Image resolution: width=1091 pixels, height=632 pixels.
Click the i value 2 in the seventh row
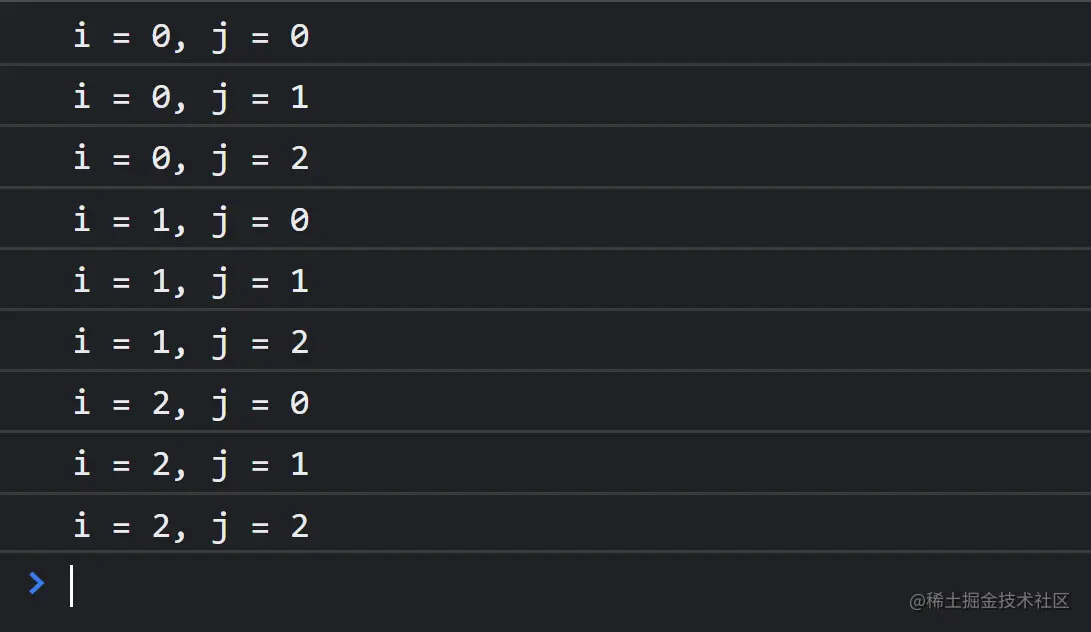click(x=161, y=403)
